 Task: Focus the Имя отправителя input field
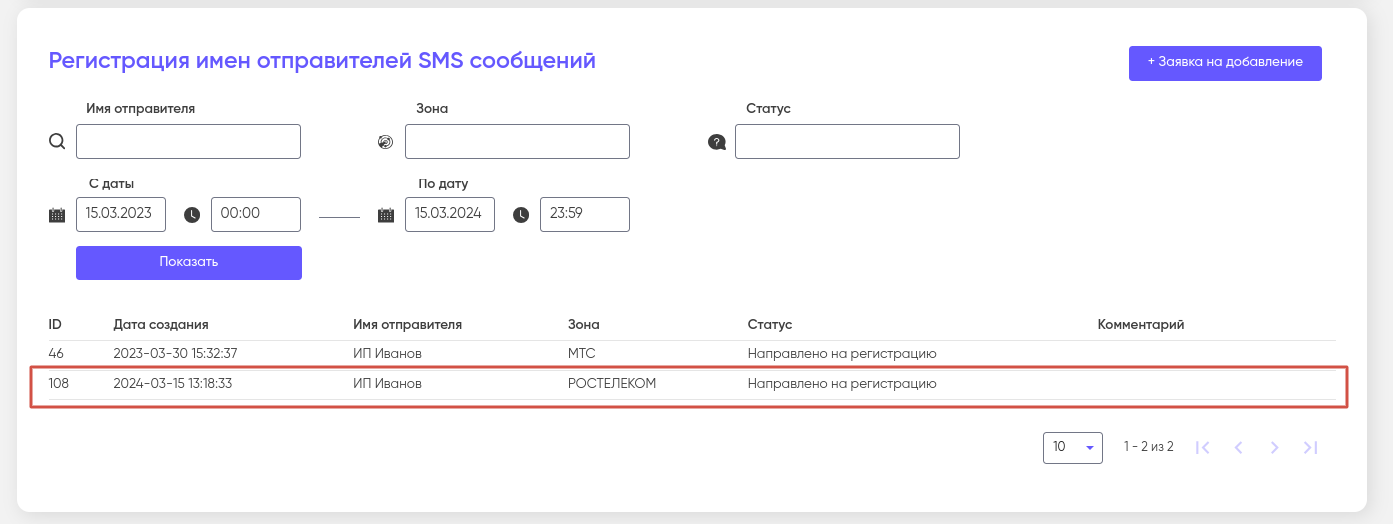188,142
